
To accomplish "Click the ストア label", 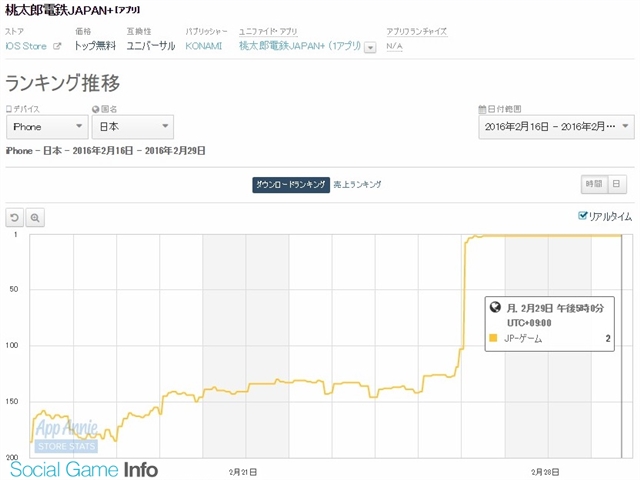I will coord(14,31).
